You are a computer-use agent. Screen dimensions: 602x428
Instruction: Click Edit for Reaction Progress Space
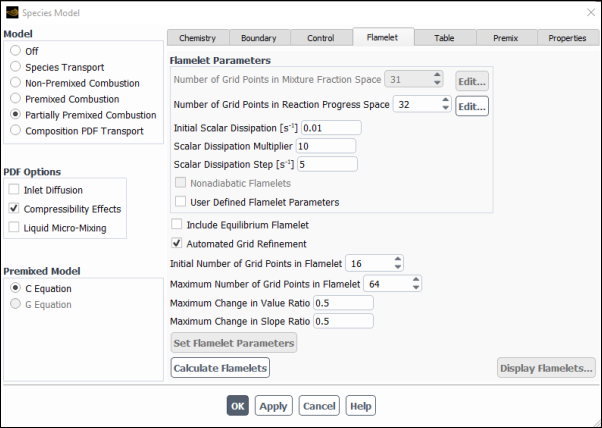(x=472, y=106)
